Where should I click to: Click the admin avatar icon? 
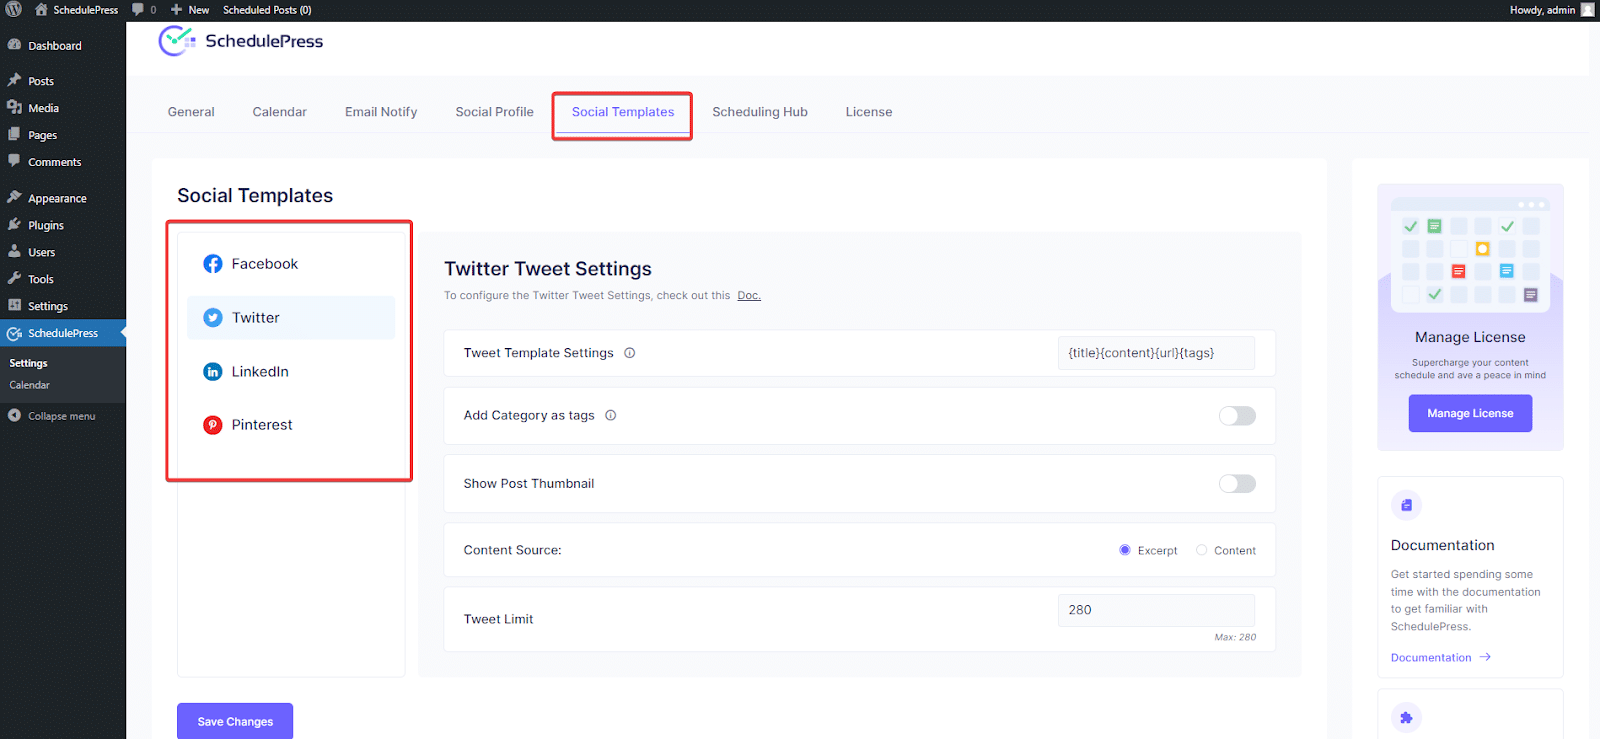(x=1587, y=10)
